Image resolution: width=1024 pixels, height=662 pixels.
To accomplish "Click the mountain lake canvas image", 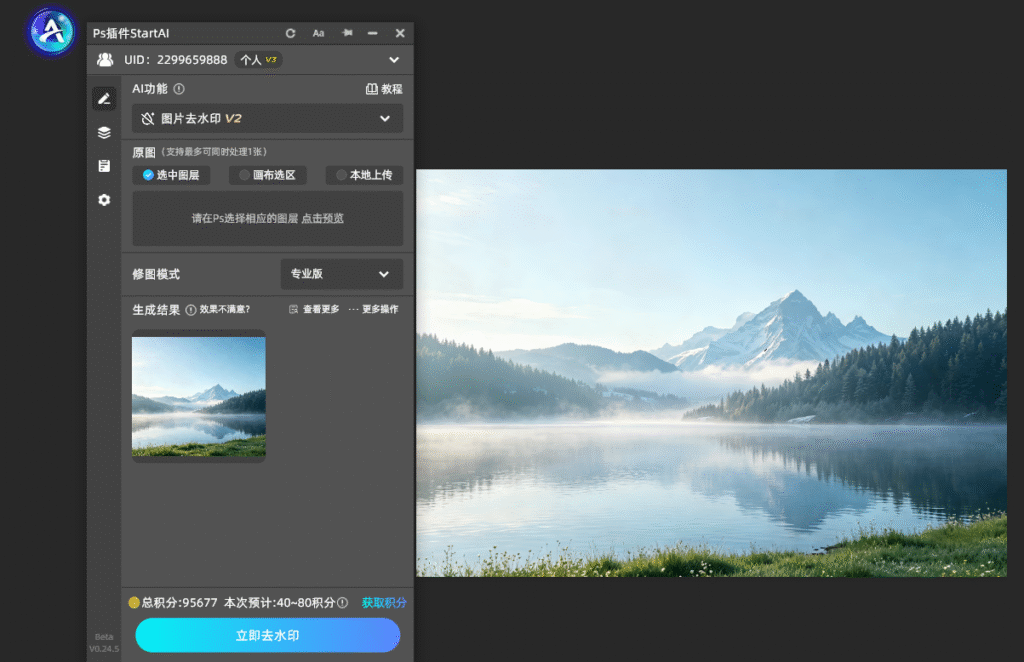I will [x=711, y=373].
